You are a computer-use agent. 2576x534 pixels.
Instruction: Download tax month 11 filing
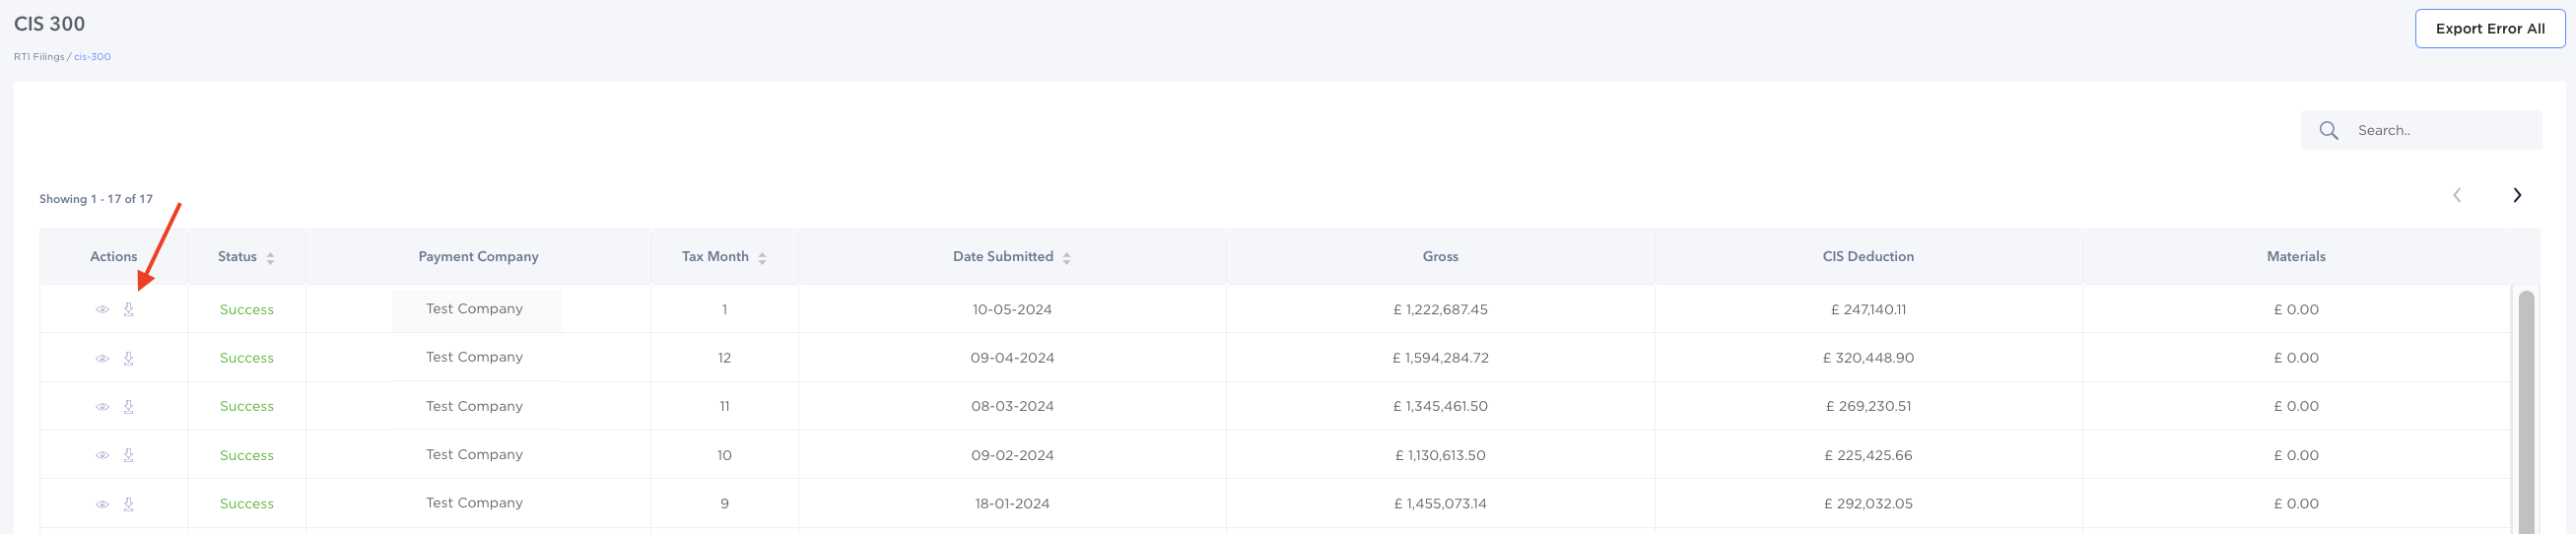[129, 407]
